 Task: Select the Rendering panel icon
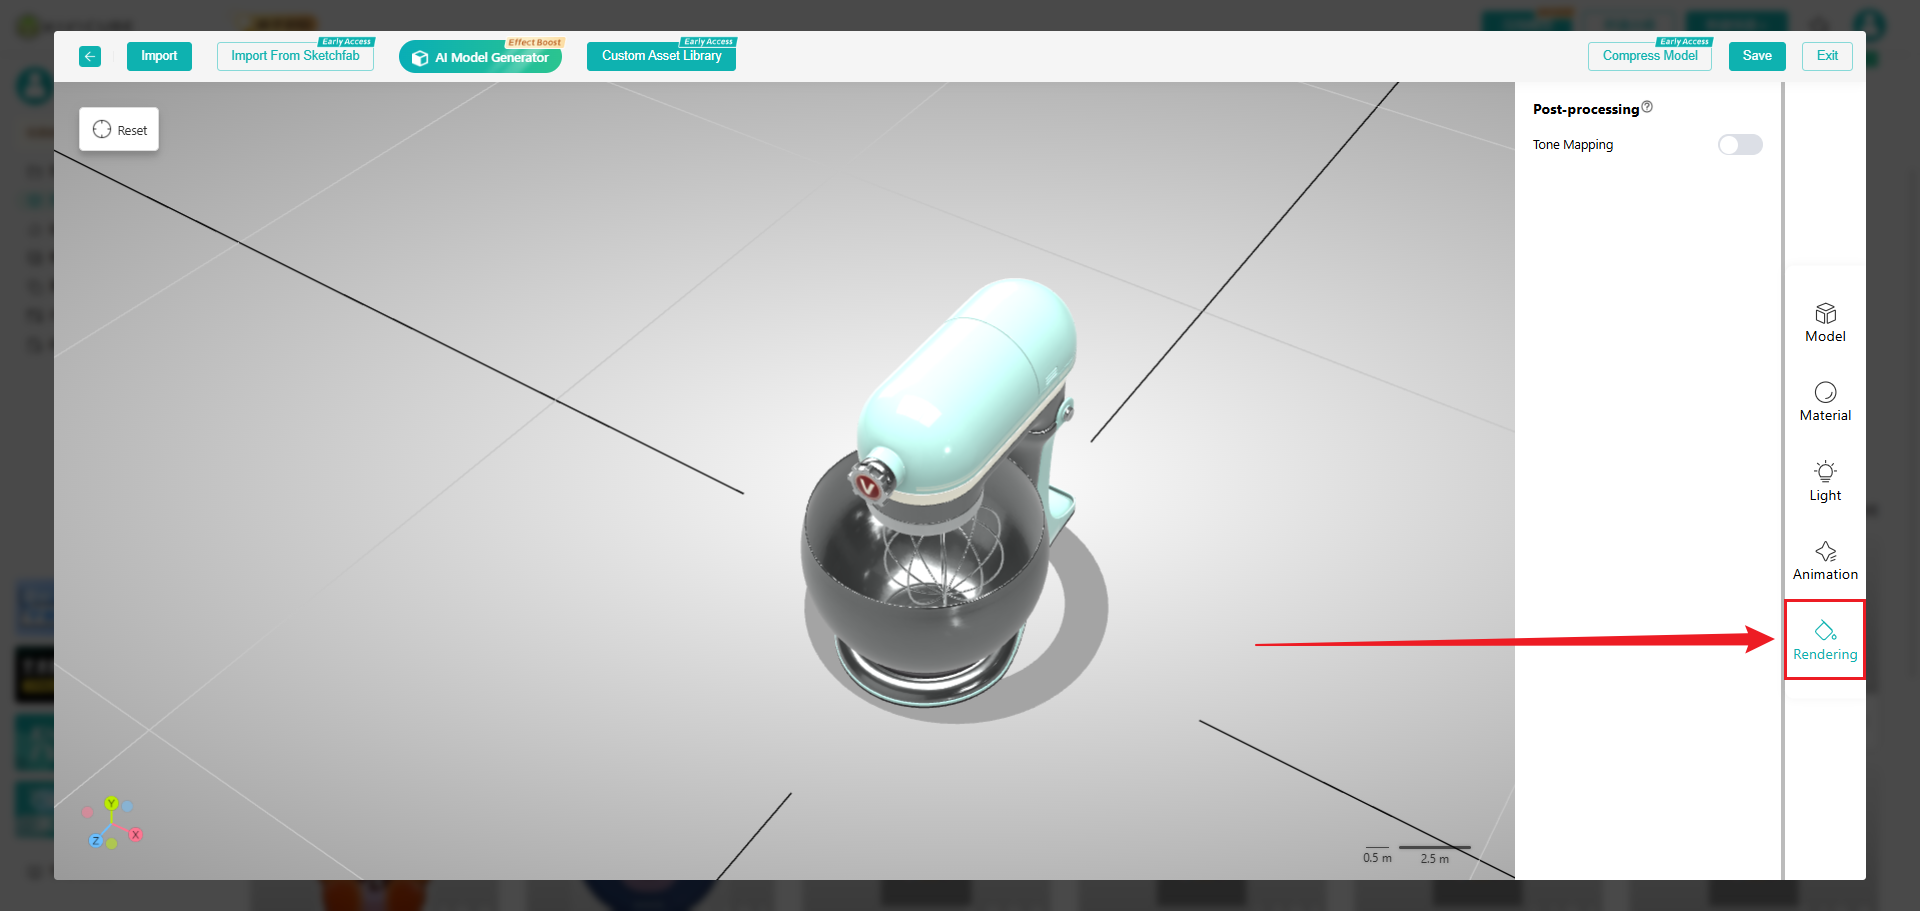point(1825,640)
